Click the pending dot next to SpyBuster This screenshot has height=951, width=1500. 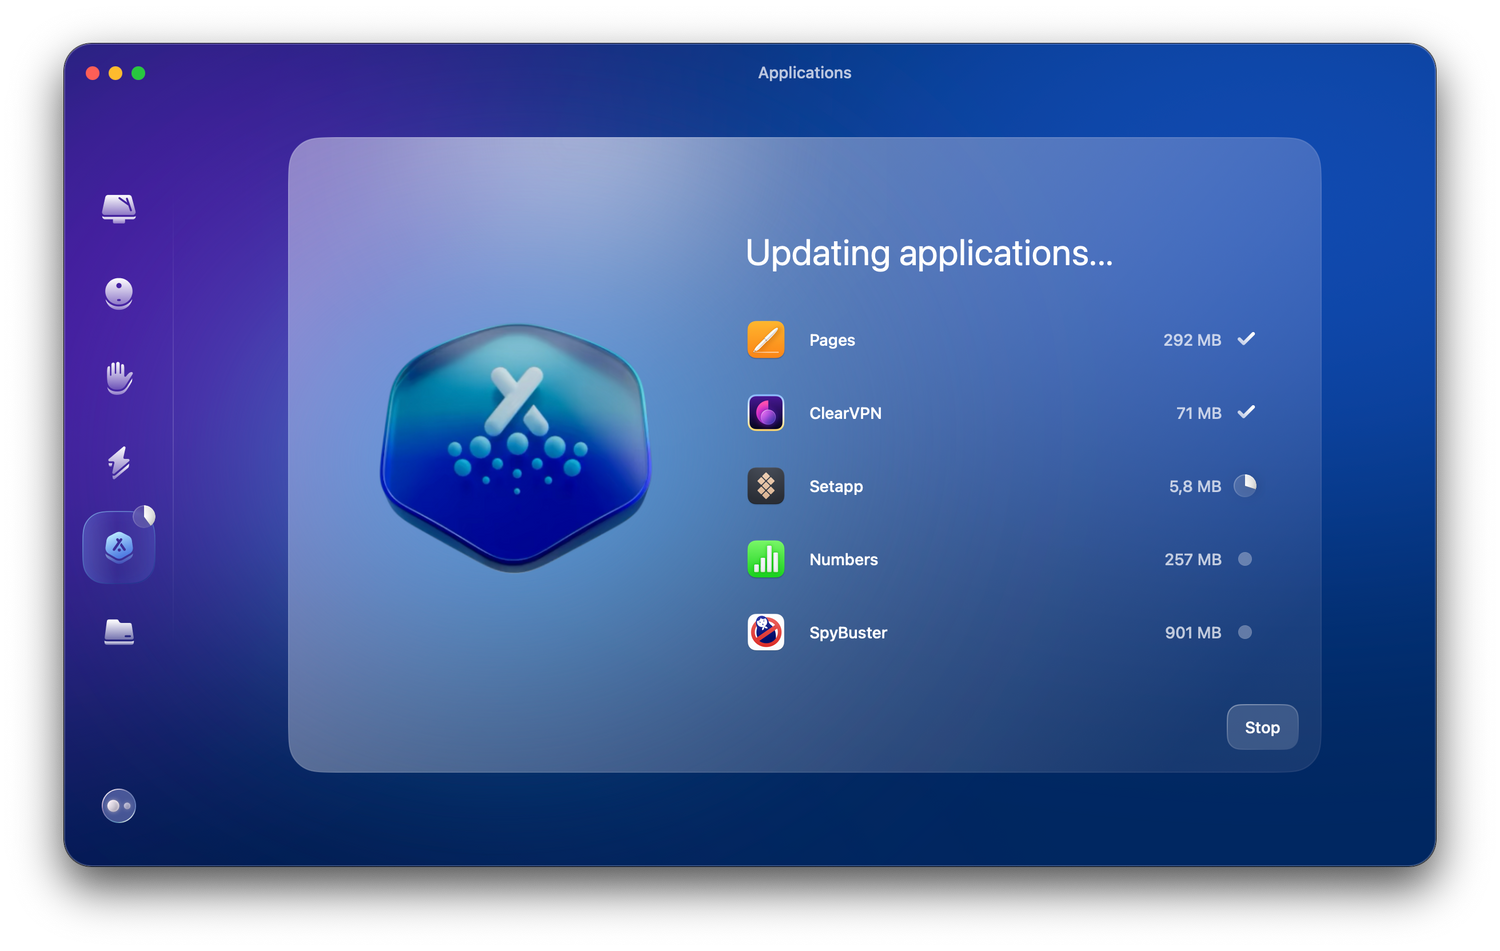[1245, 632]
